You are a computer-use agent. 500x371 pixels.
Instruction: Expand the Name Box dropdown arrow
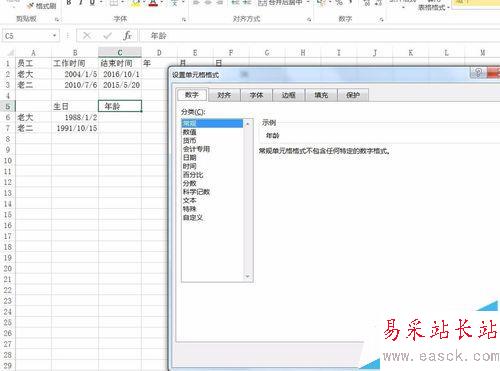(54, 36)
